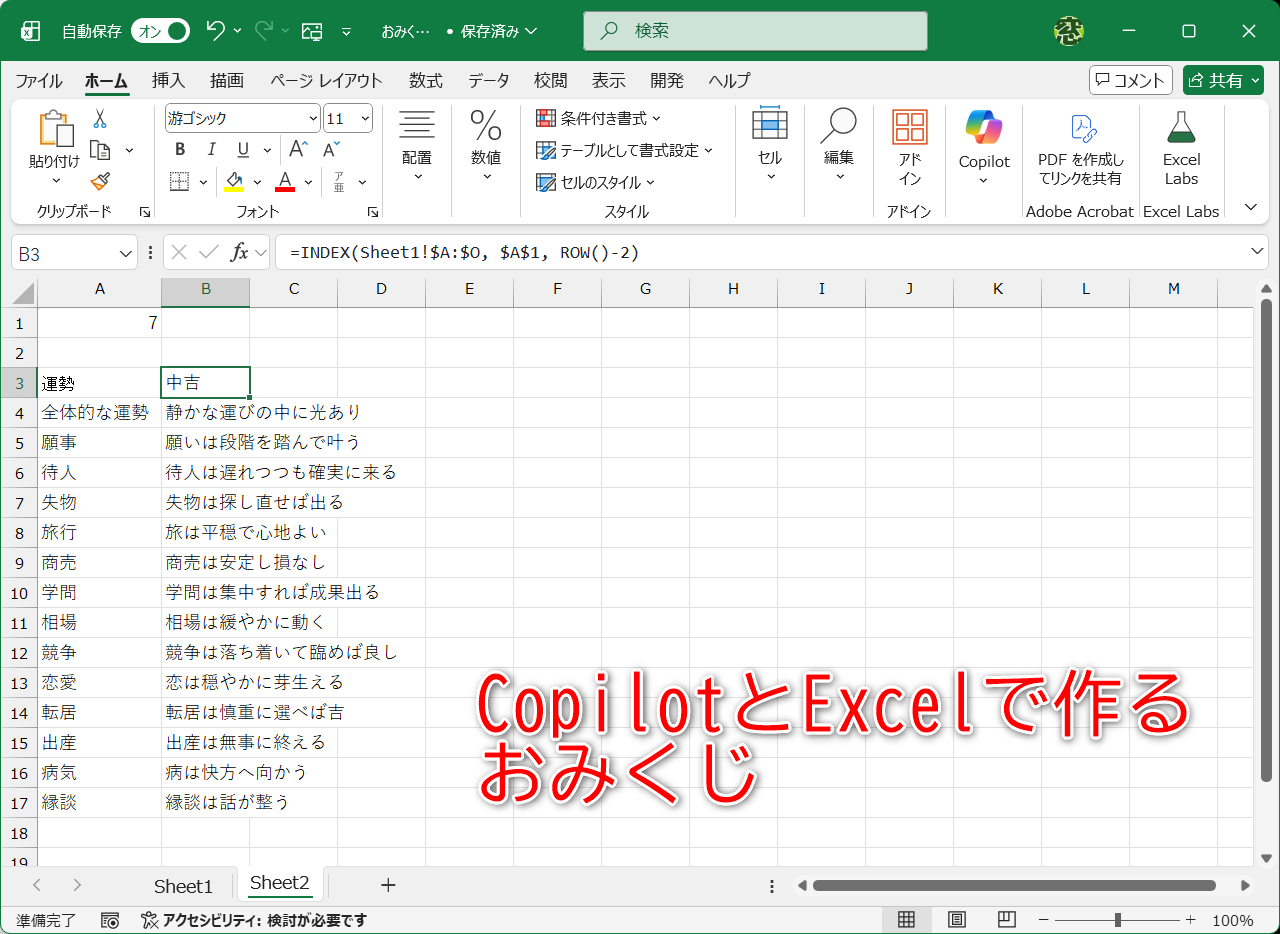Click the yellow fill color bucket
This screenshot has width=1280, height=934.
(x=234, y=182)
